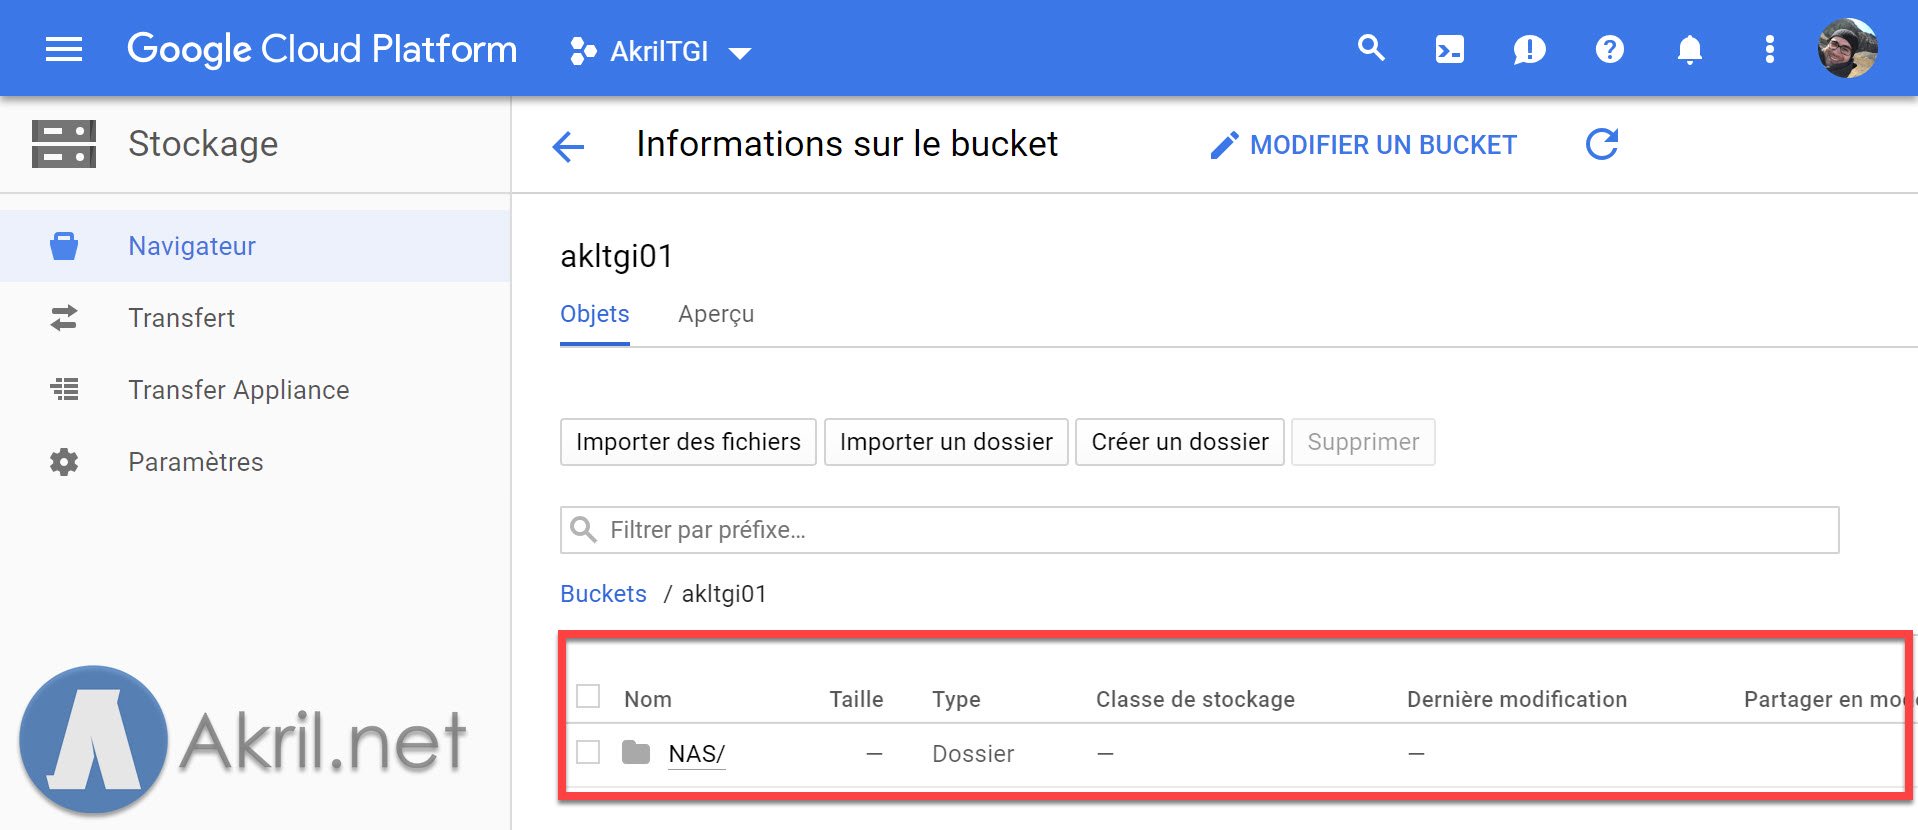Toggle the select-all checkbox in header
Screen dimensions: 1918x830
[x=588, y=696]
